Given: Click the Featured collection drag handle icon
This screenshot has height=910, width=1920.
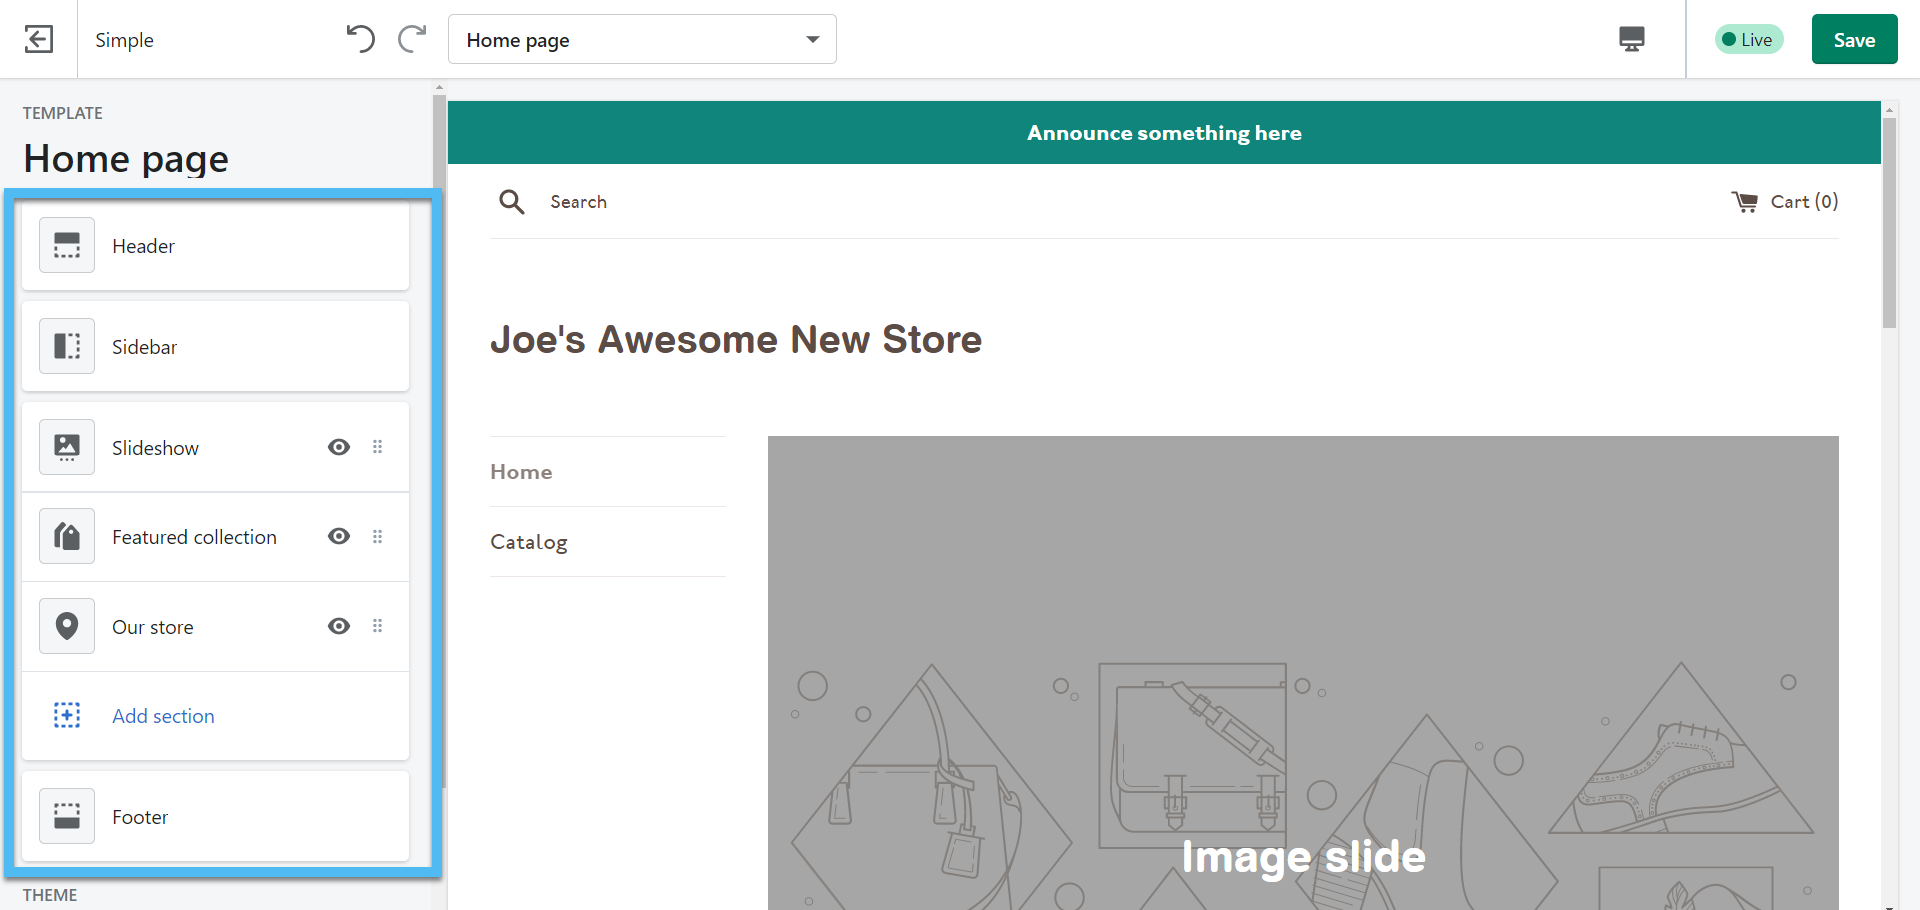Looking at the screenshot, I should 378,537.
